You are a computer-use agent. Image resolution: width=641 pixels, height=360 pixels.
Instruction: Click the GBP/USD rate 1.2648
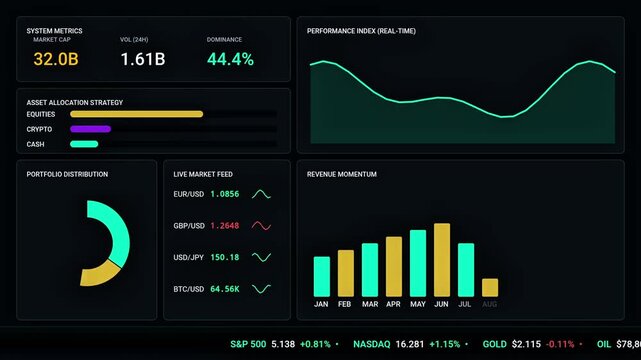[x=225, y=226]
